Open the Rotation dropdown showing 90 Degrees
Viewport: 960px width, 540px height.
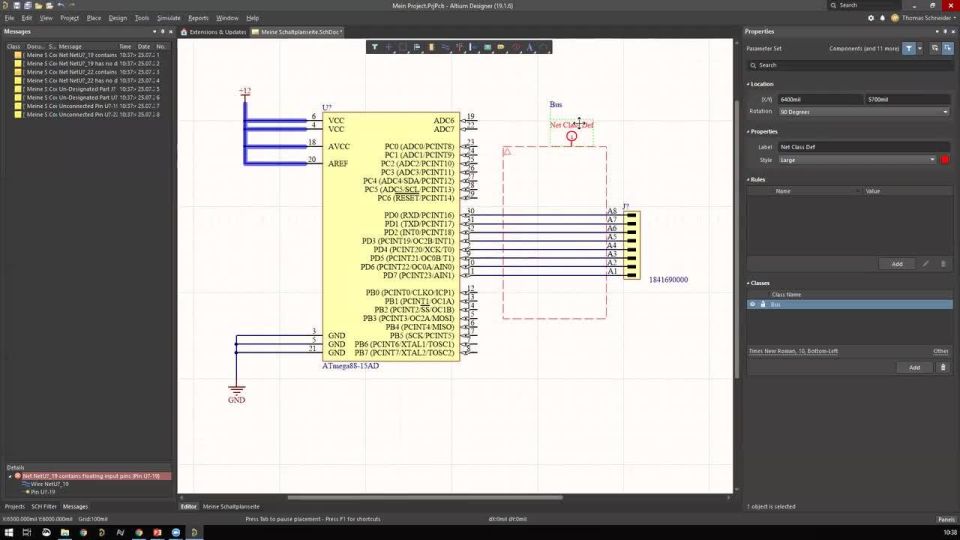(864, 112)
